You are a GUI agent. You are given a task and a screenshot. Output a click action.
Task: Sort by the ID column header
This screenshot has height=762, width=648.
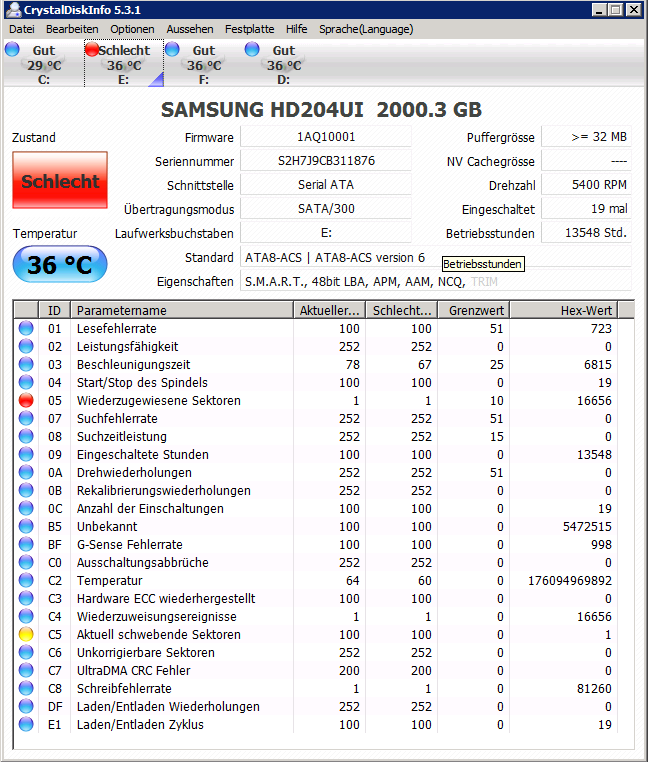pos(54,310)
